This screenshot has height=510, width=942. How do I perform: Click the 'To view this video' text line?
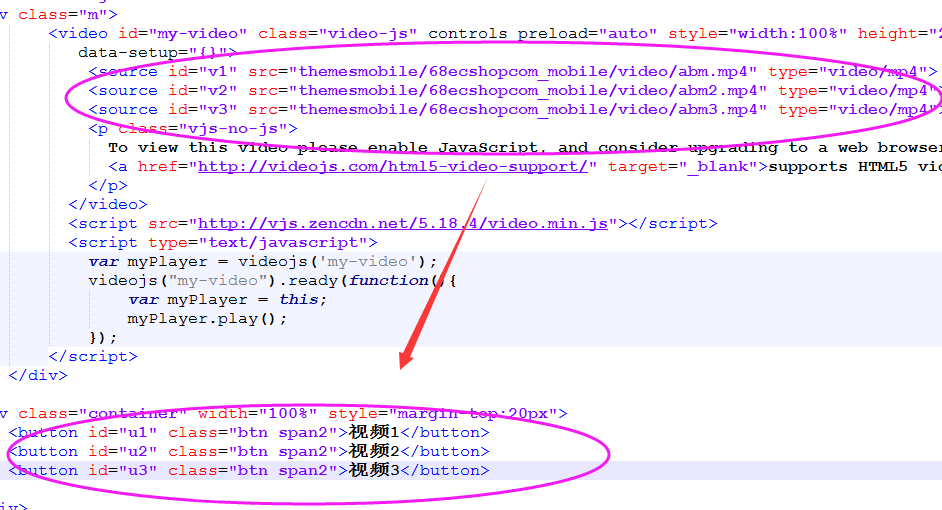point(525,148)
